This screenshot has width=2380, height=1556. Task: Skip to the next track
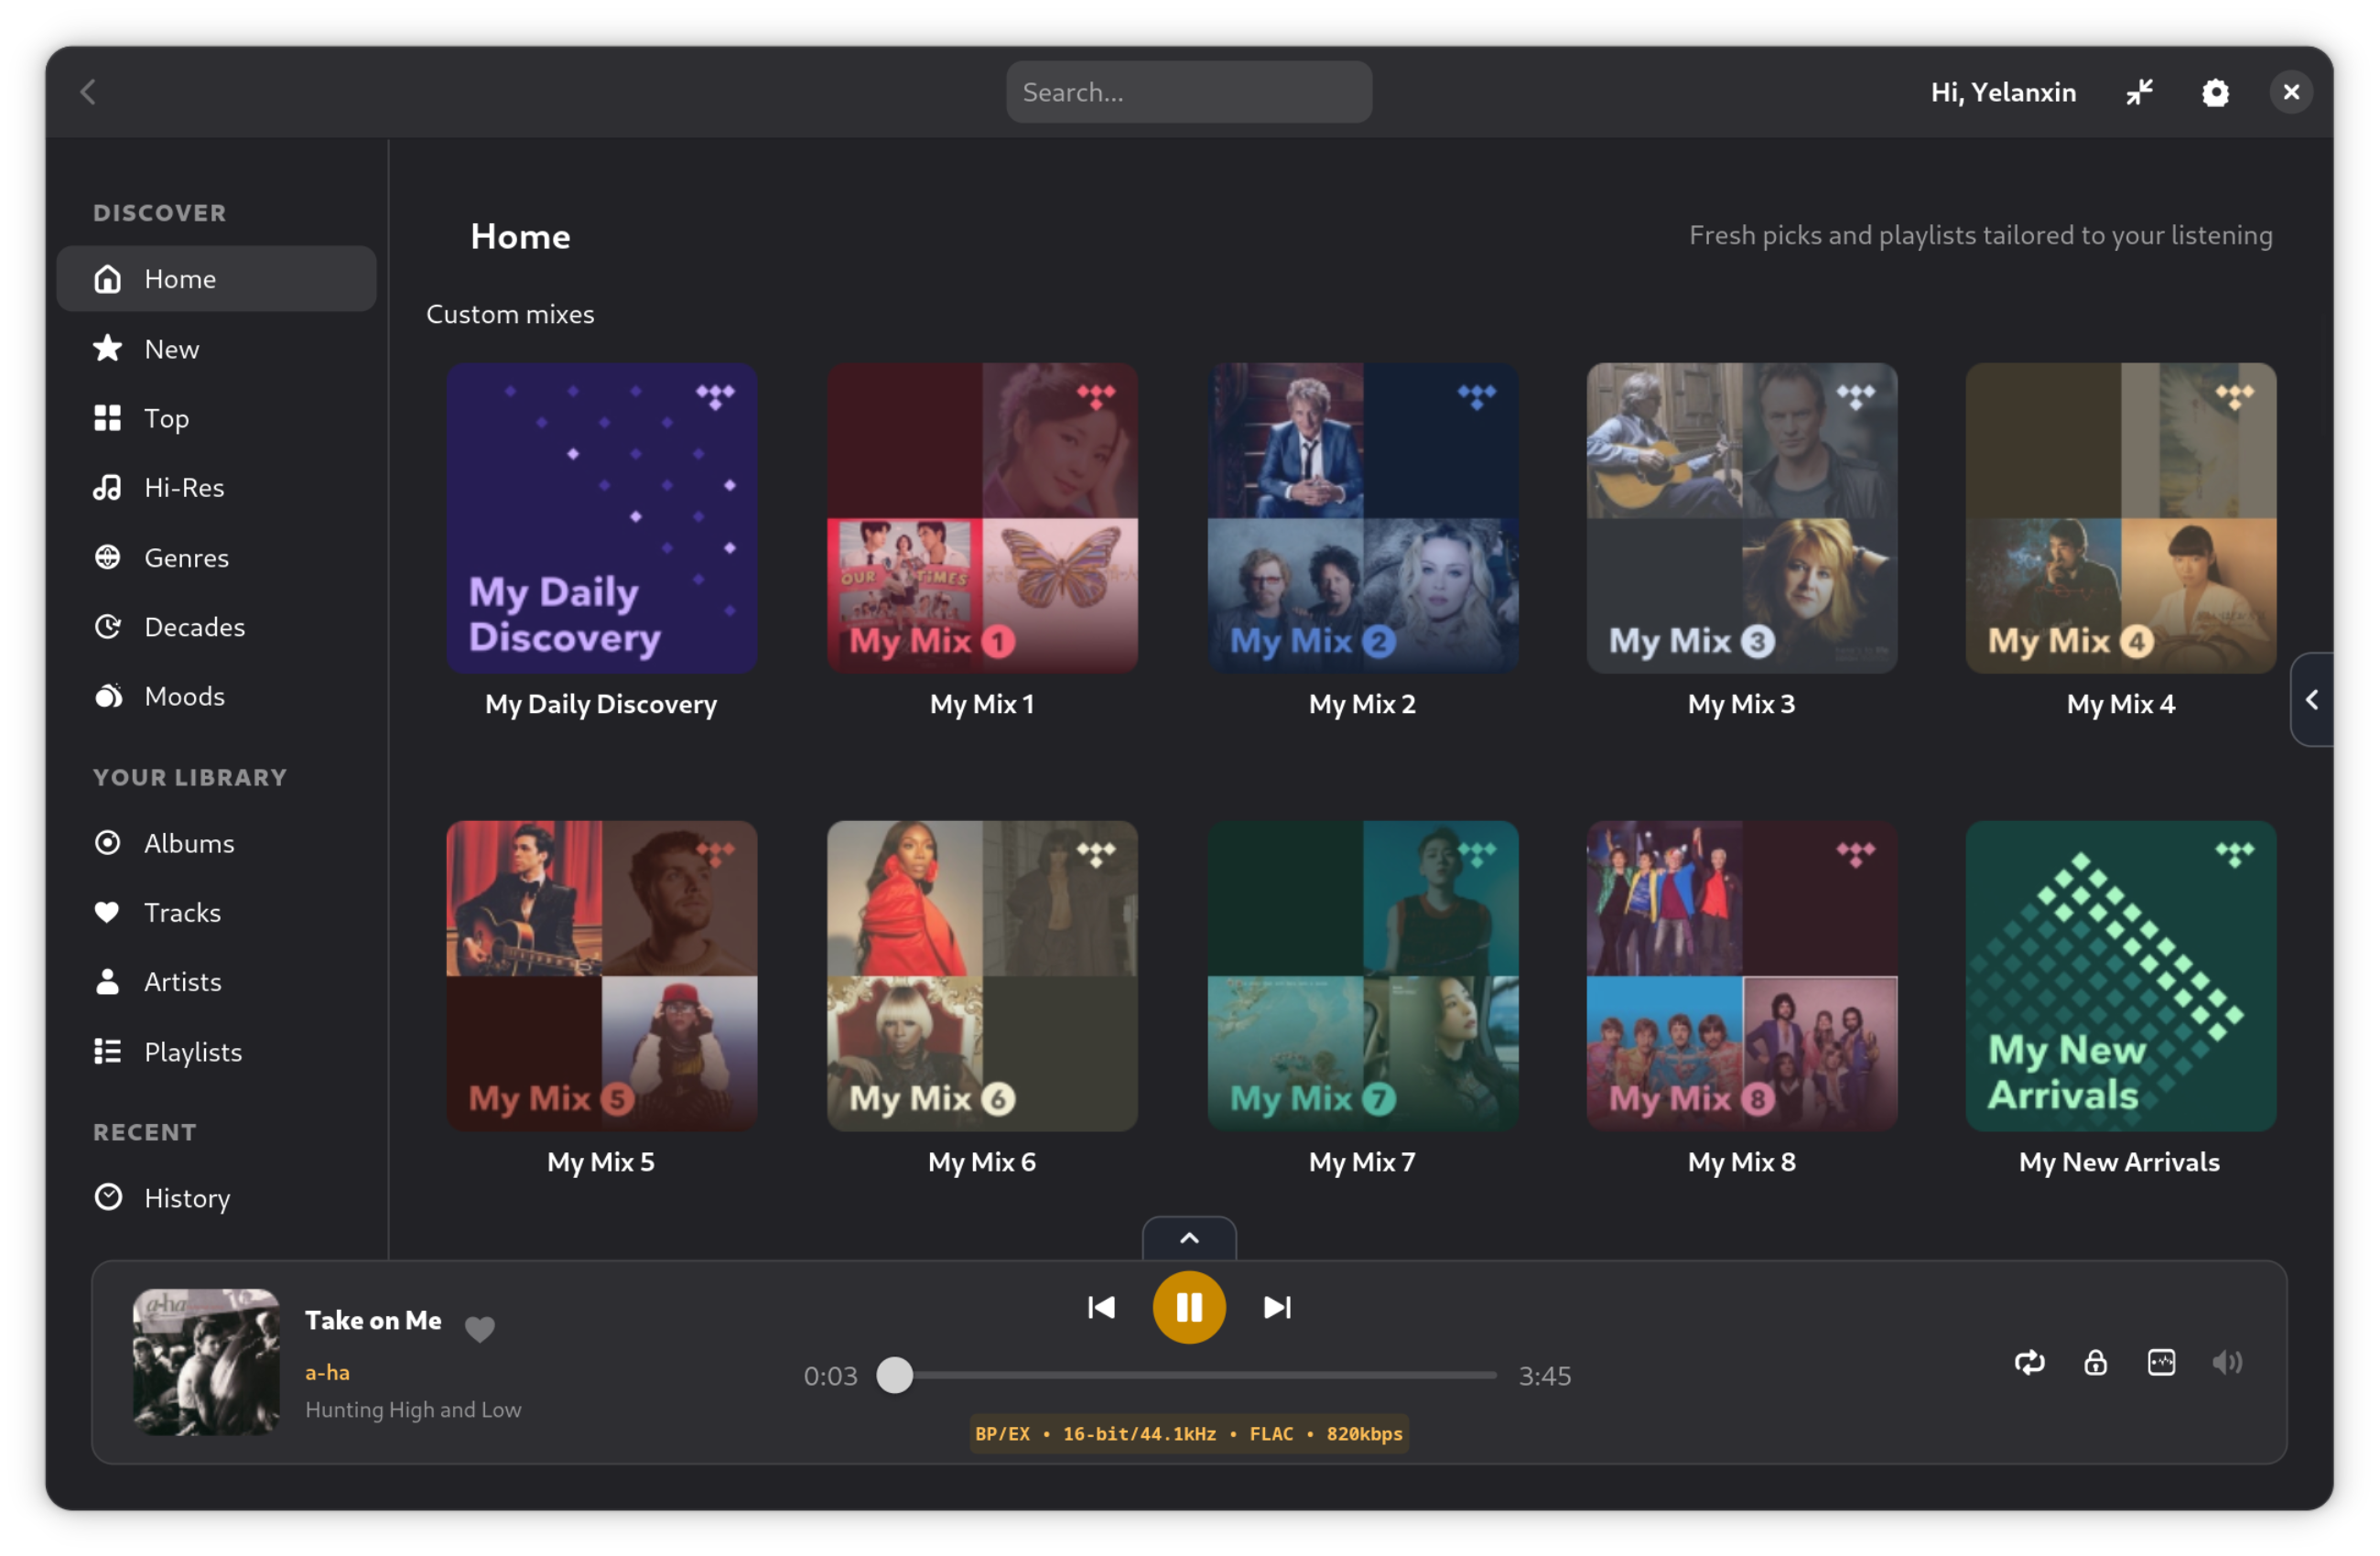(1277, 1307)
